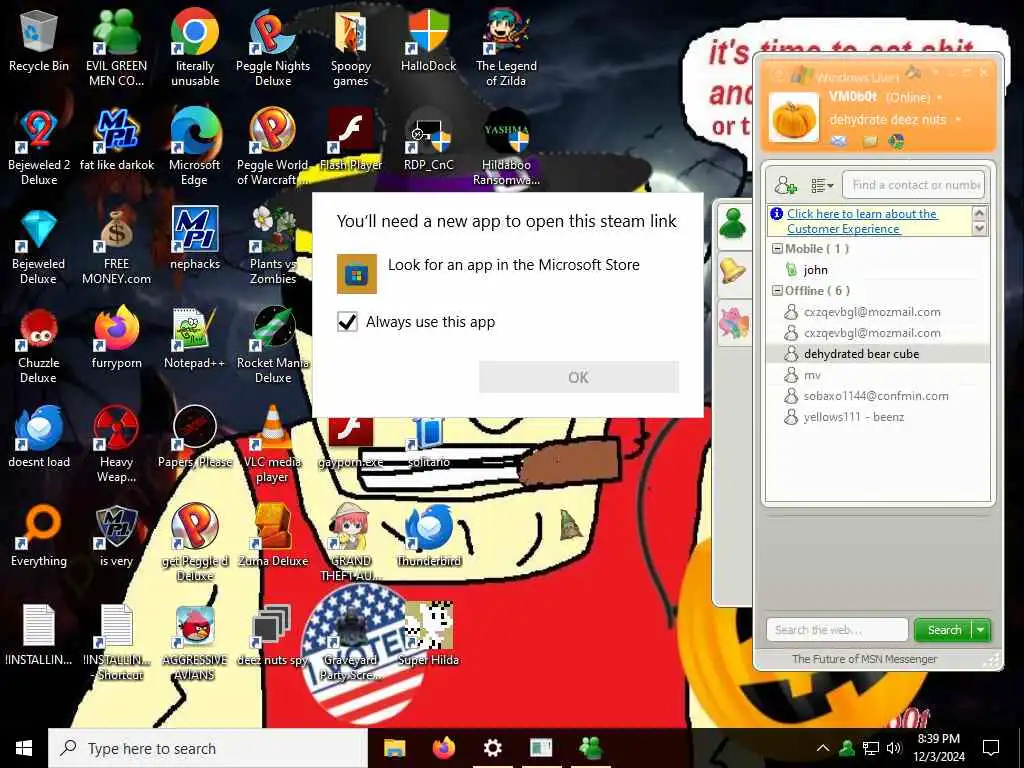Screen dimensions: 1024x768
Task: Open the VLC media player icon
Action: 272,445
